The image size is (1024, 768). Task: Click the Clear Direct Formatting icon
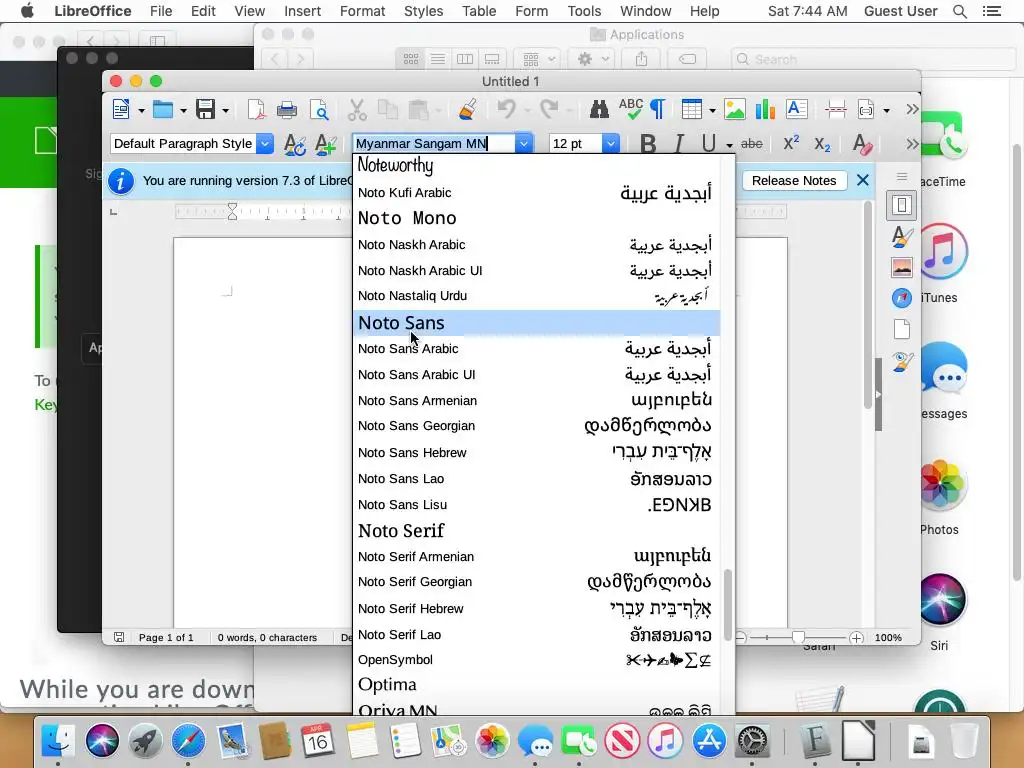pyautogui.click(x=862, y=144)
